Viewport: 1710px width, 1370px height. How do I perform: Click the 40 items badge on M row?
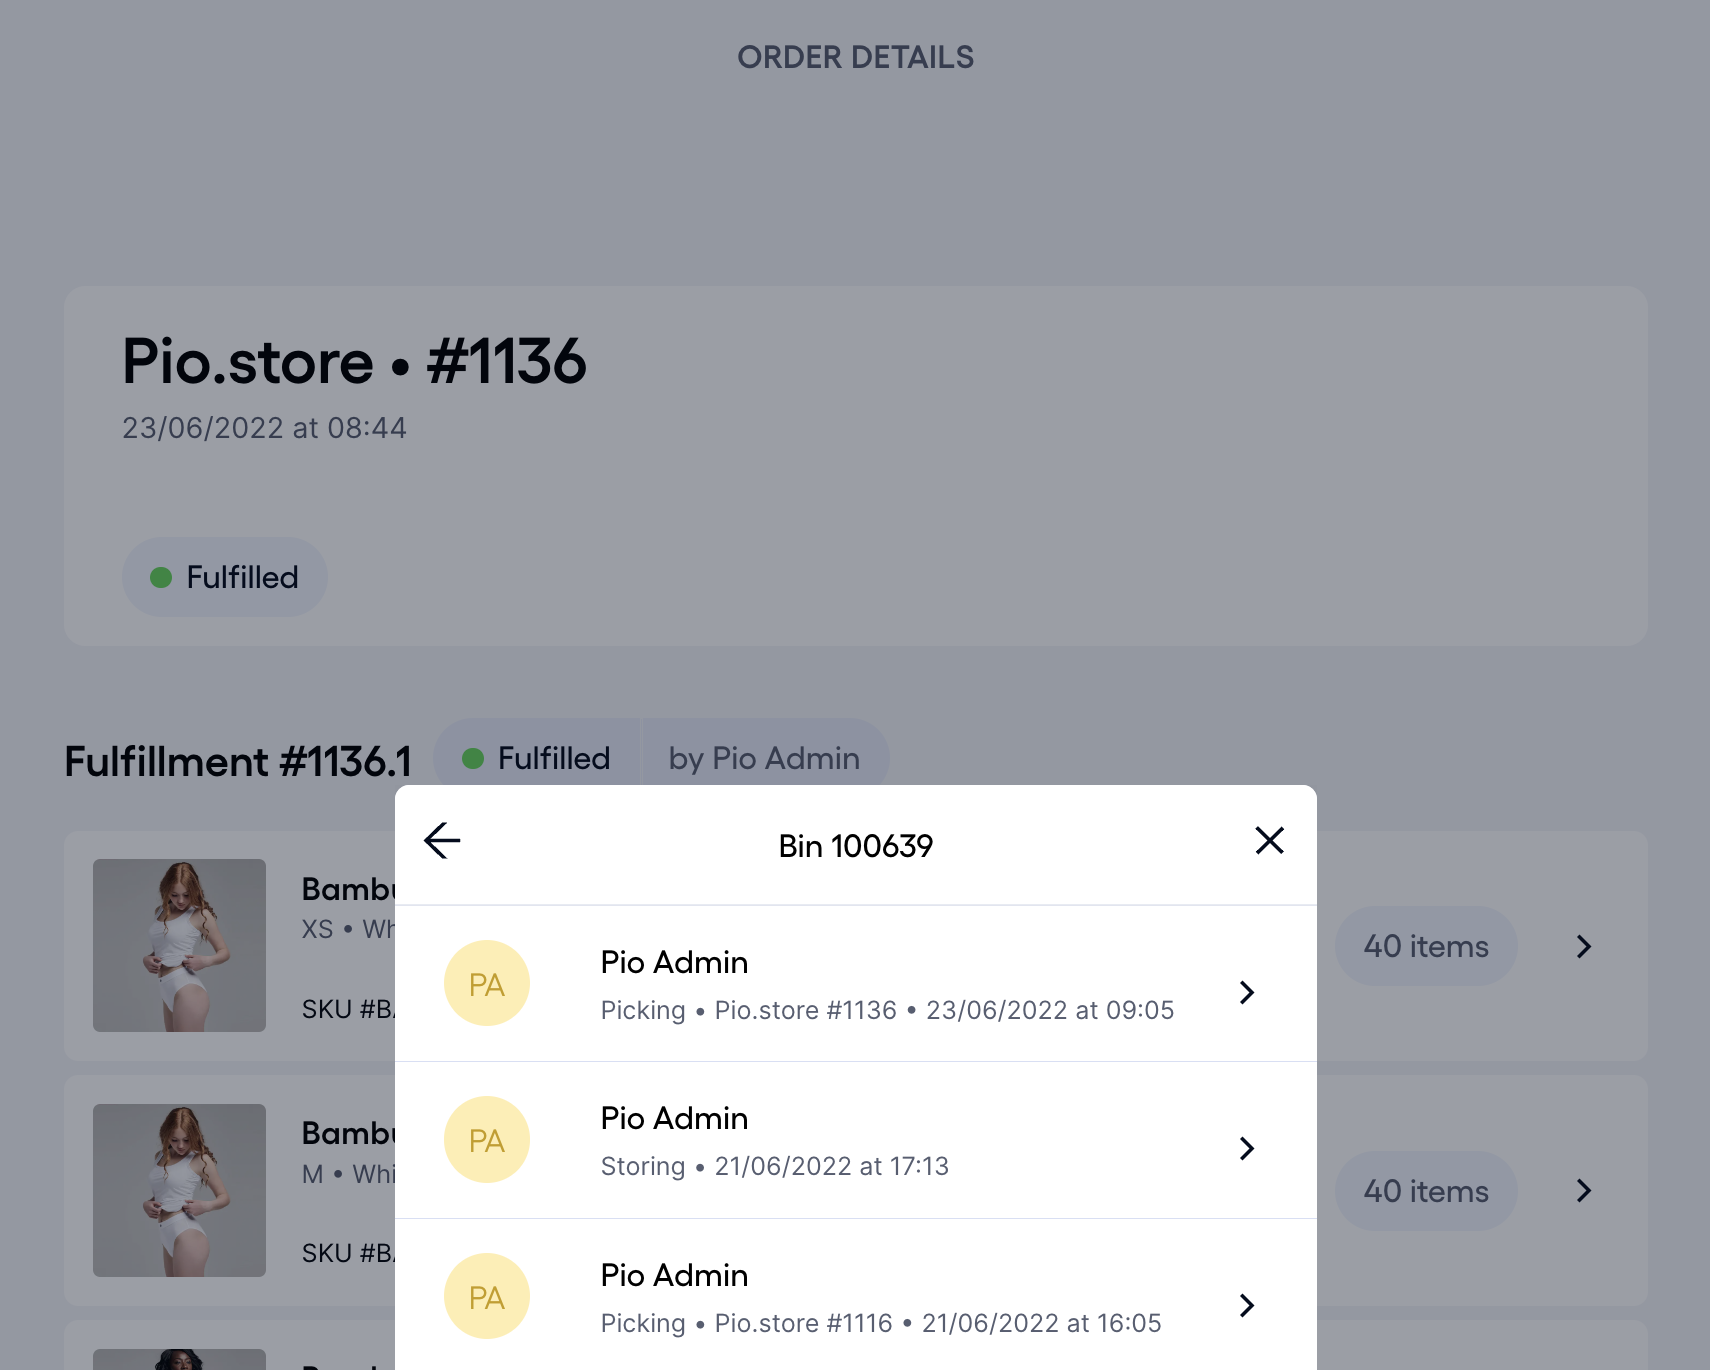pyautogui.click(x=1426, y=1191)
